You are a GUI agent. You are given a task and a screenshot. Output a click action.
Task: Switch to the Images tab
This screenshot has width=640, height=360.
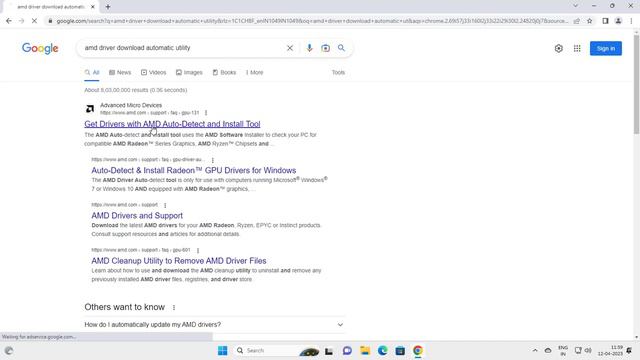[189, 72]
